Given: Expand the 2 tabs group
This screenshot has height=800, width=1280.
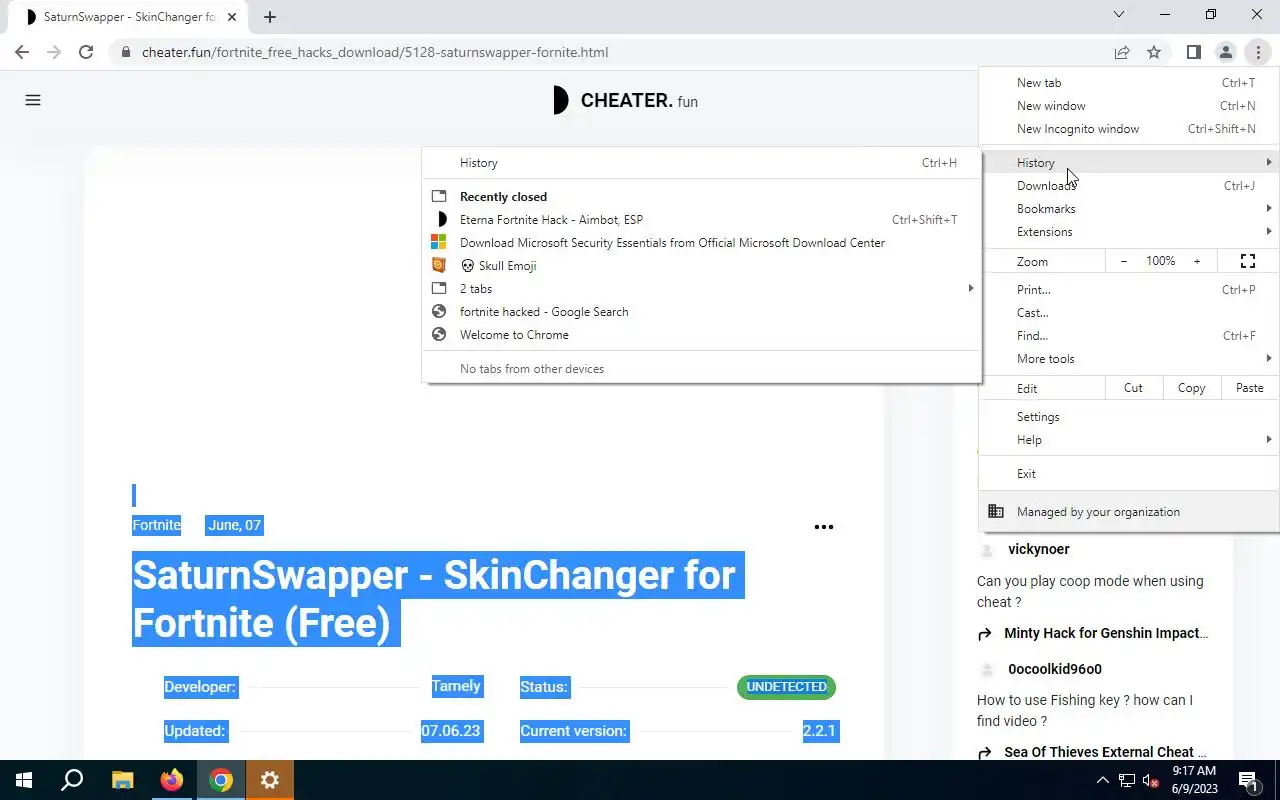Looking at the screenshot, I should click(x=701, y=289).
